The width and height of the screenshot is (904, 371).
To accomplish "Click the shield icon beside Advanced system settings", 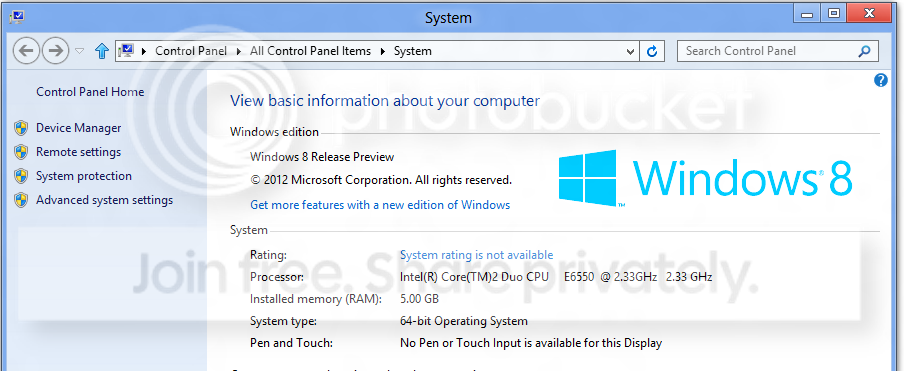I will click(x=21, y=200).
